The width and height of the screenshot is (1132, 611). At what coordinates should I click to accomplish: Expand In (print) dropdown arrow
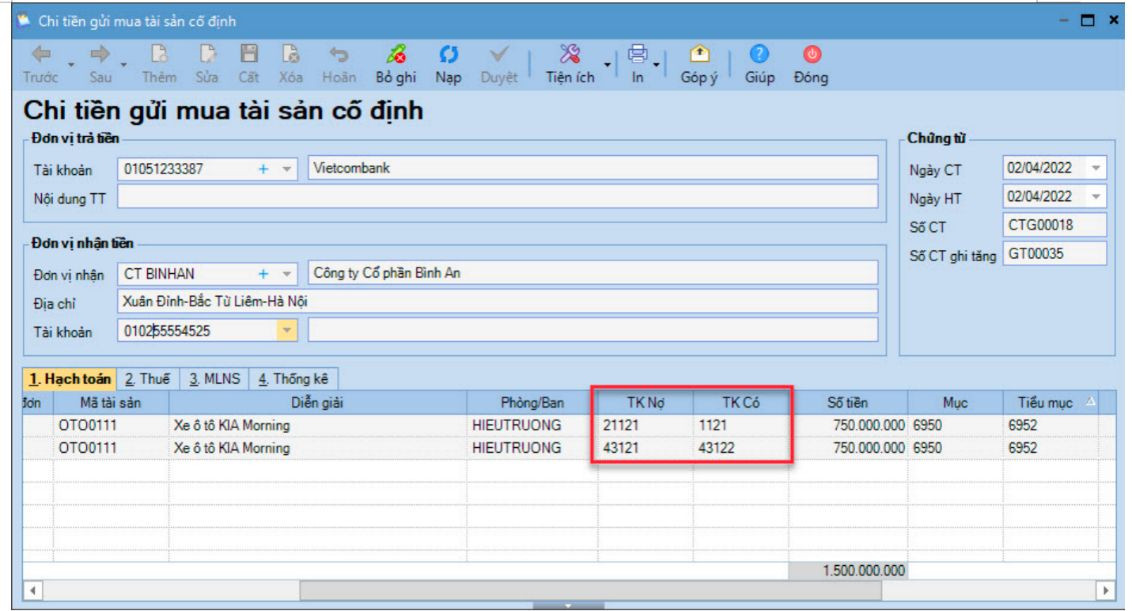click(656, 65)
